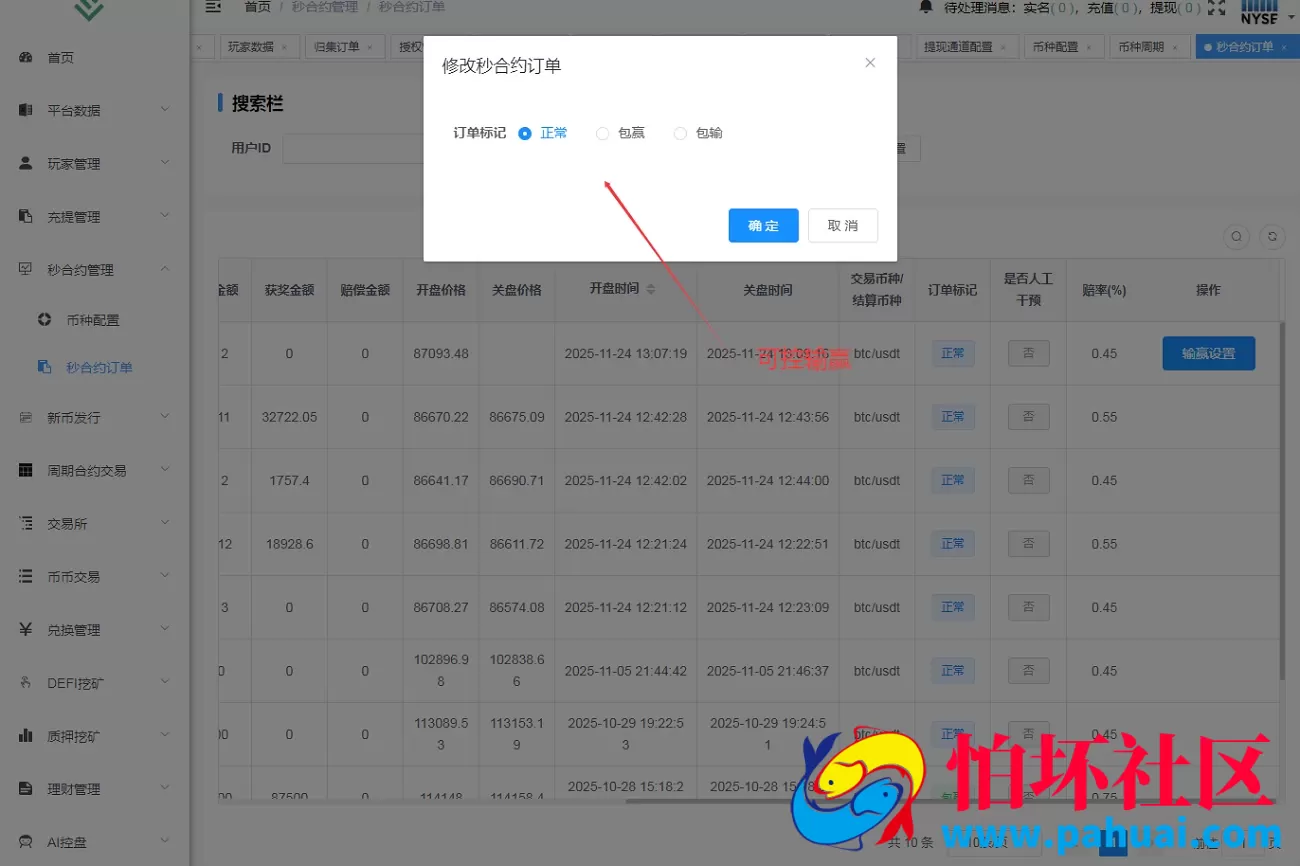Viewport: 1300px width, 866px height.
Task: Click the NYSE avatar logo
Action: (1260, 11)
